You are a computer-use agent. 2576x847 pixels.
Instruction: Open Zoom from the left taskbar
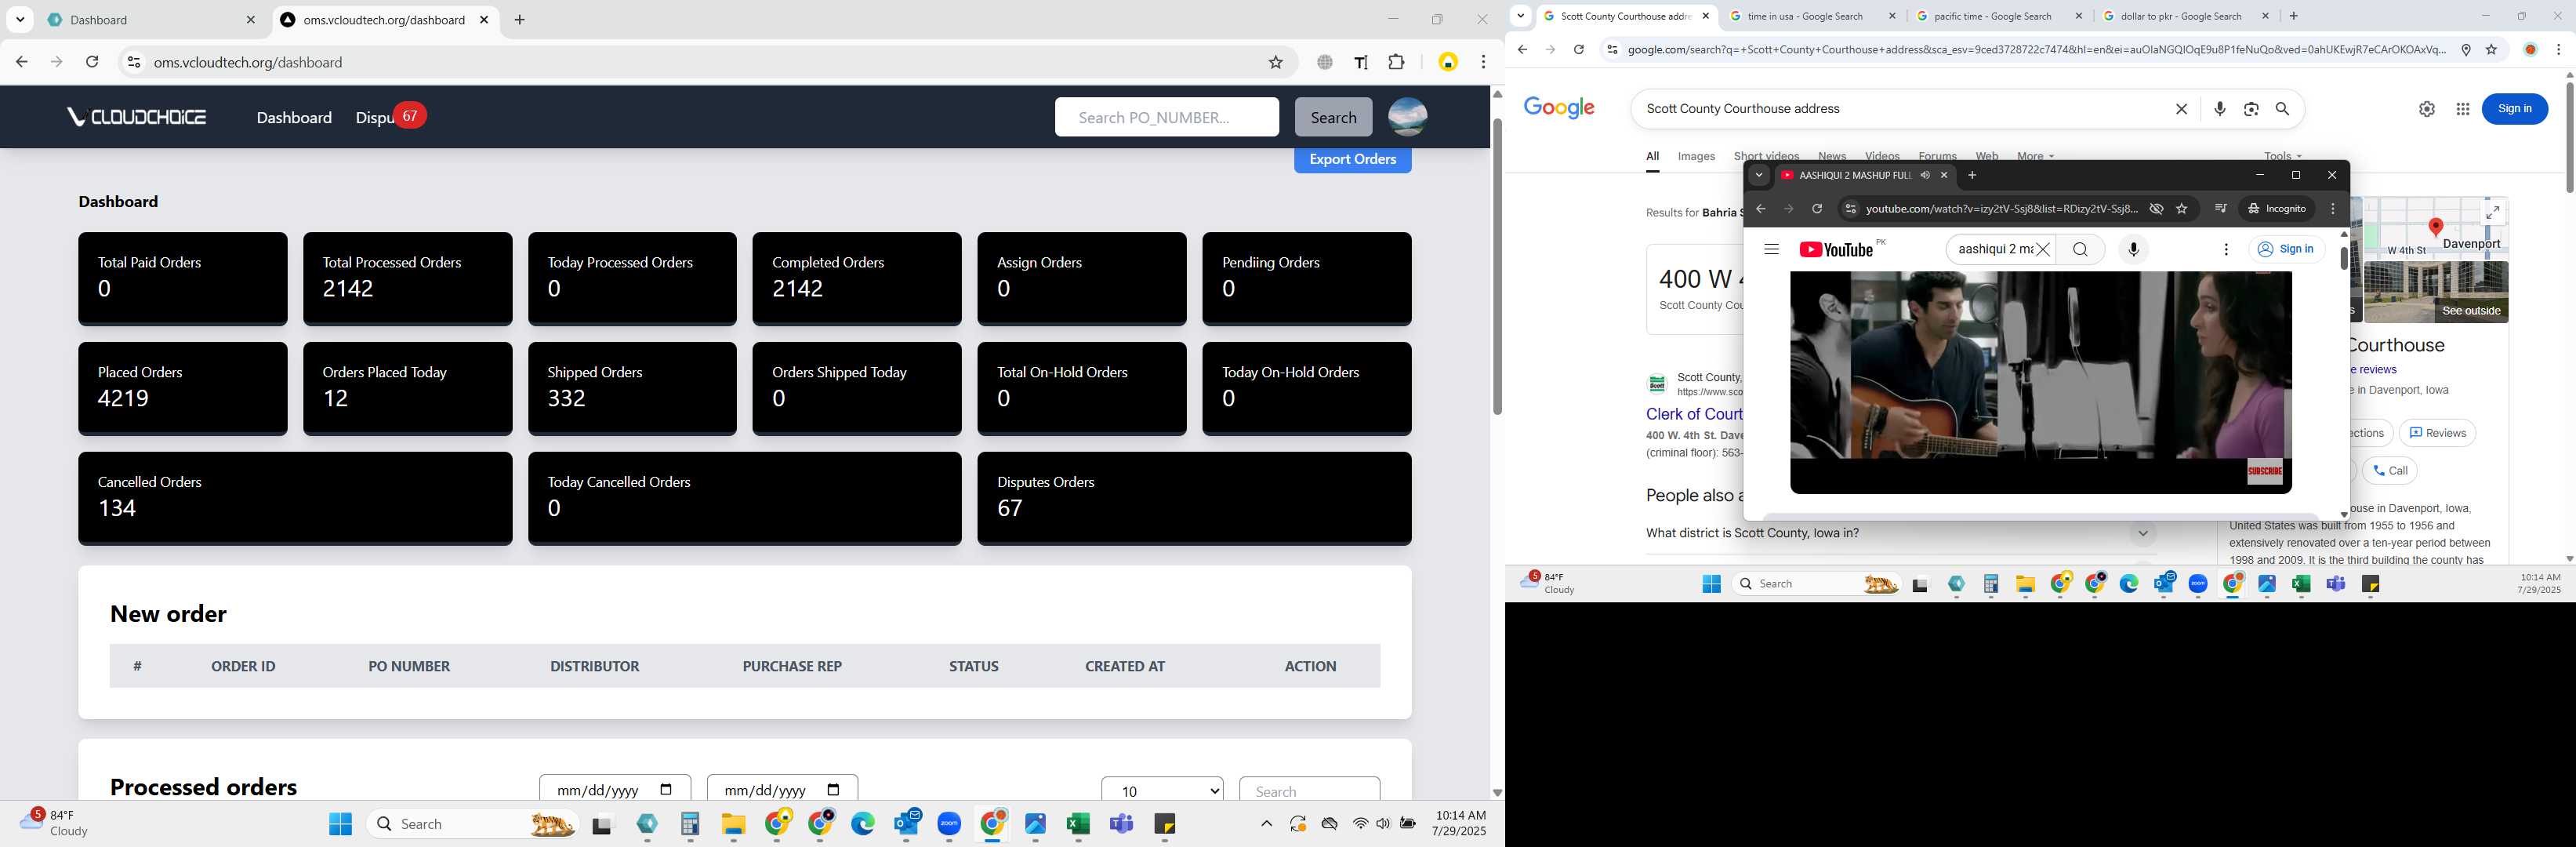[x=949, y=824]
